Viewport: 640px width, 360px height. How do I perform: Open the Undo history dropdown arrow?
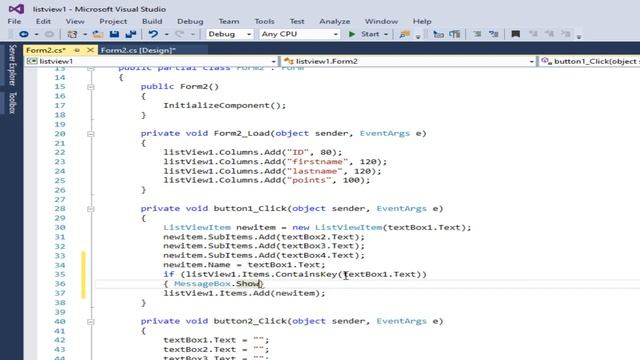point(166,35)
